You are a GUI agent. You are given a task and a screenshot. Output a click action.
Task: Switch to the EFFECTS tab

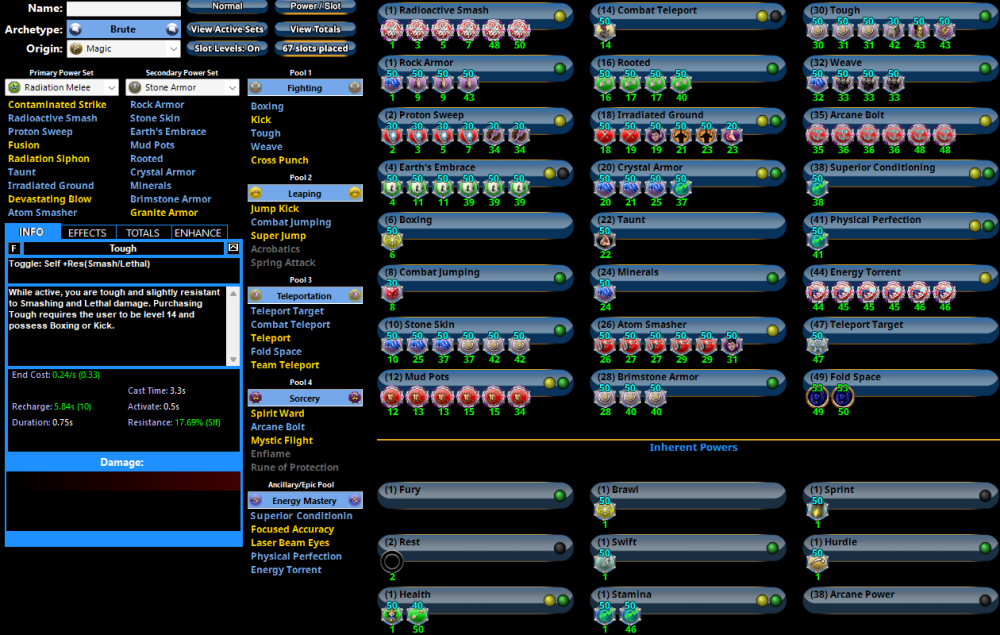pyautogui.click(x=87, y=233)
